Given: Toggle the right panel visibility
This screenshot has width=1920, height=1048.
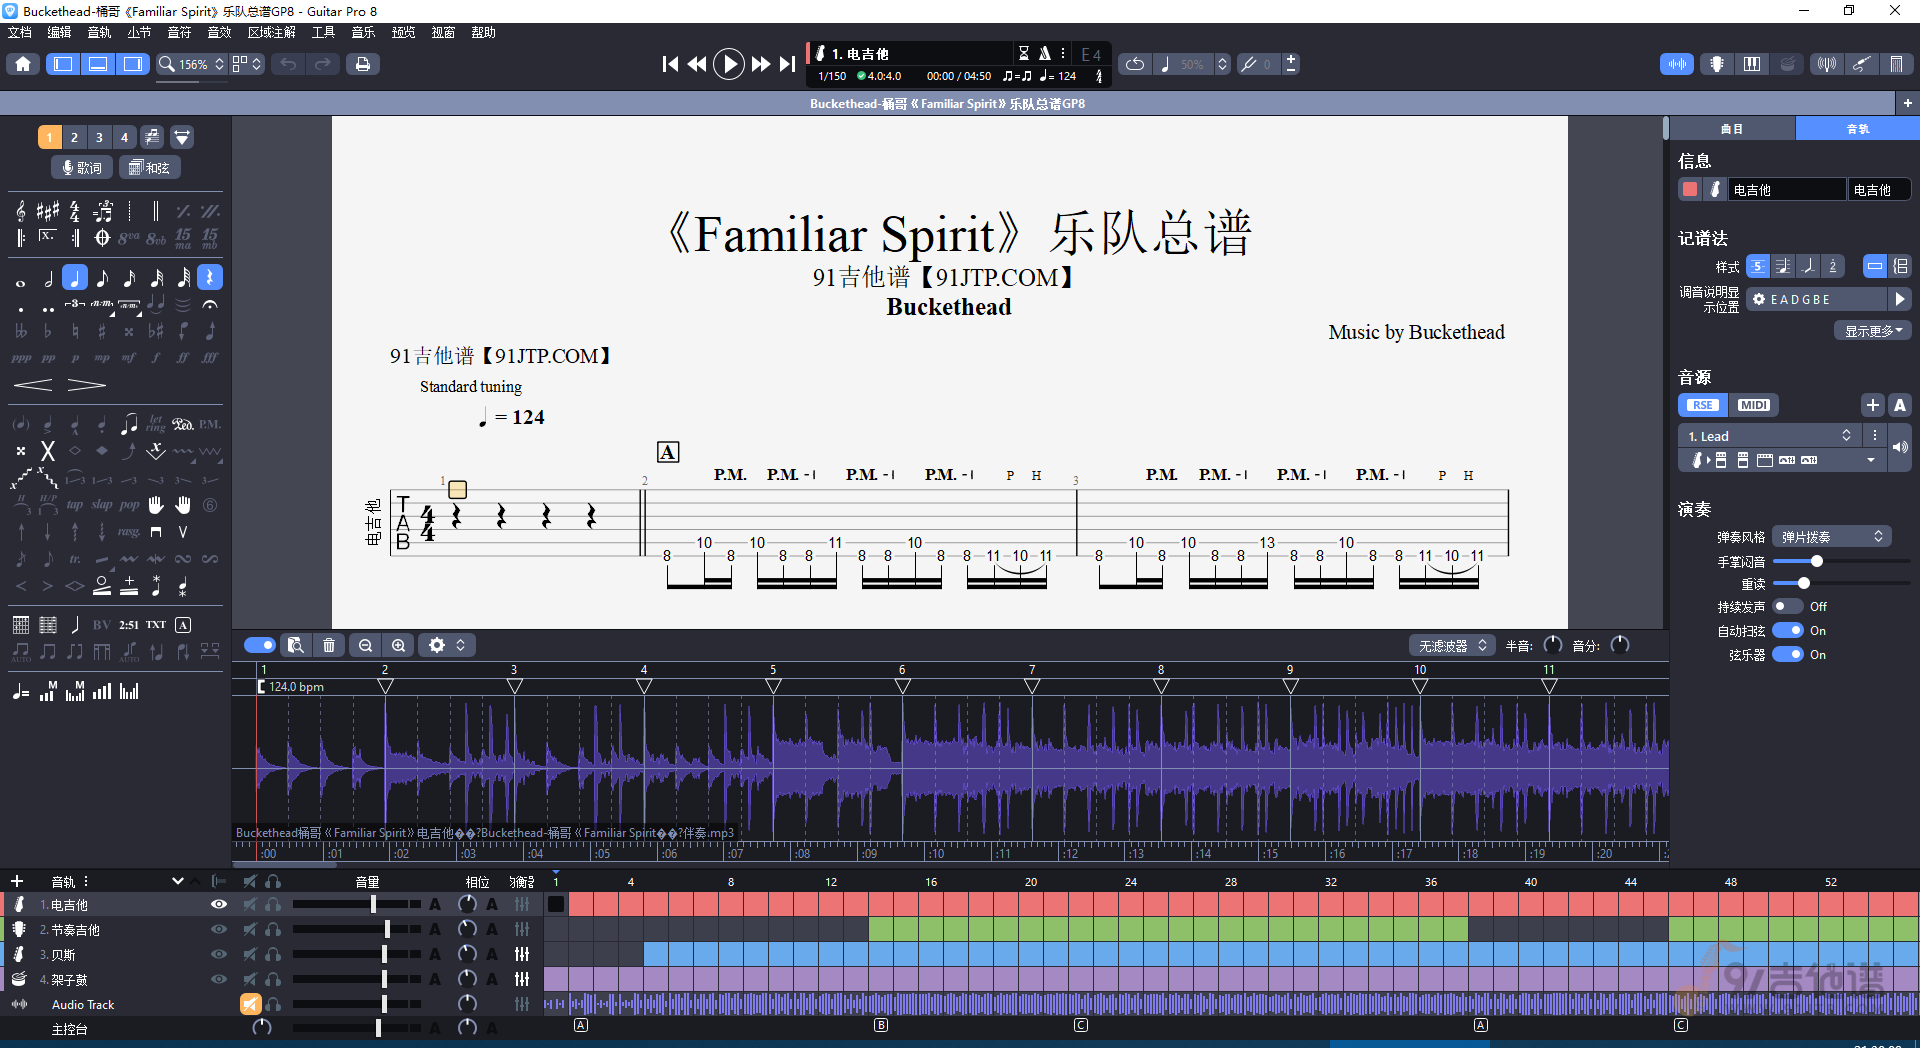Looking at the screenshot, I should (132, 64).
